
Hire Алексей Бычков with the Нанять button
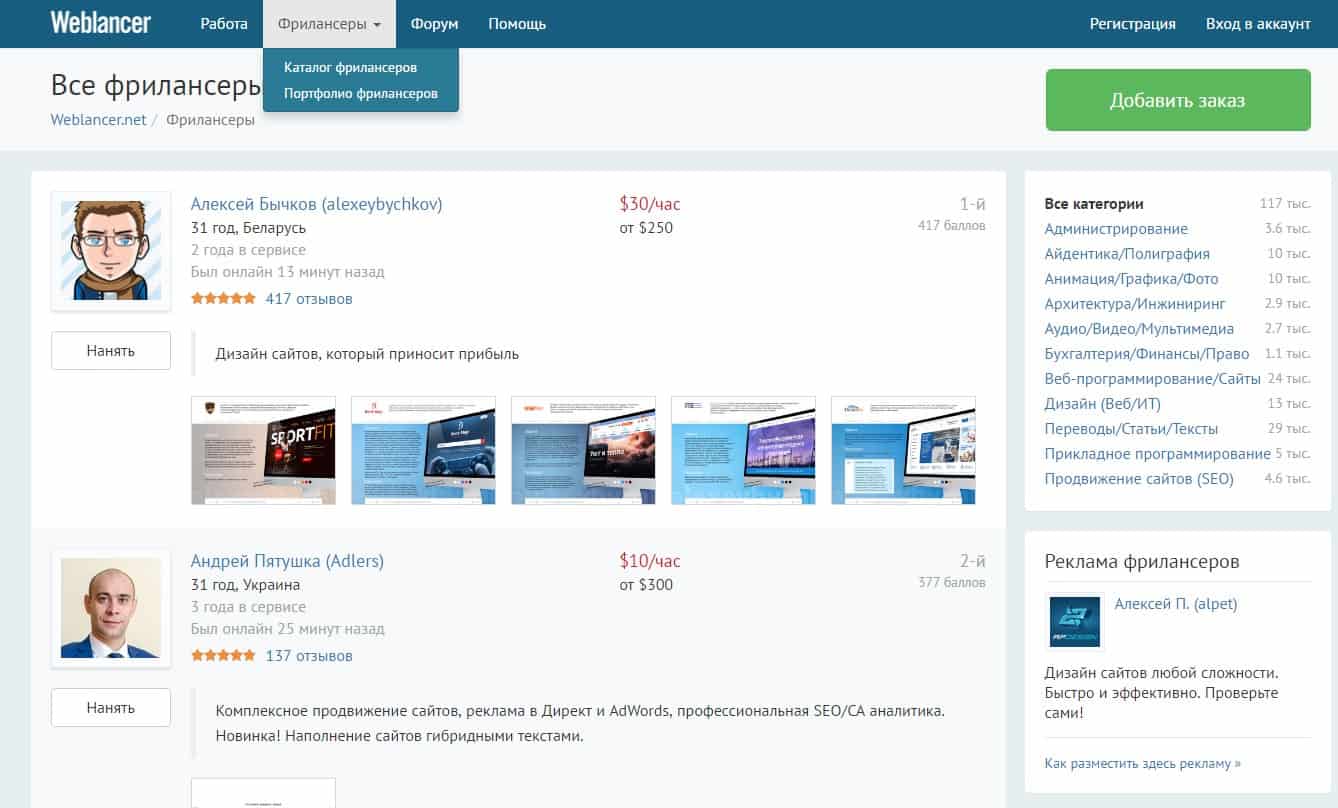click(111, 351)
